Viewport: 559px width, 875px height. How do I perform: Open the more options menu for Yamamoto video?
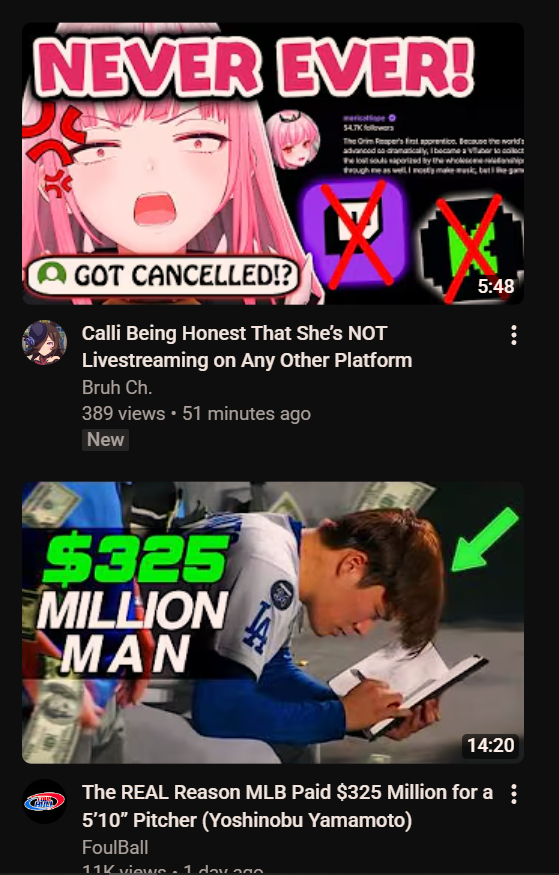513,794
